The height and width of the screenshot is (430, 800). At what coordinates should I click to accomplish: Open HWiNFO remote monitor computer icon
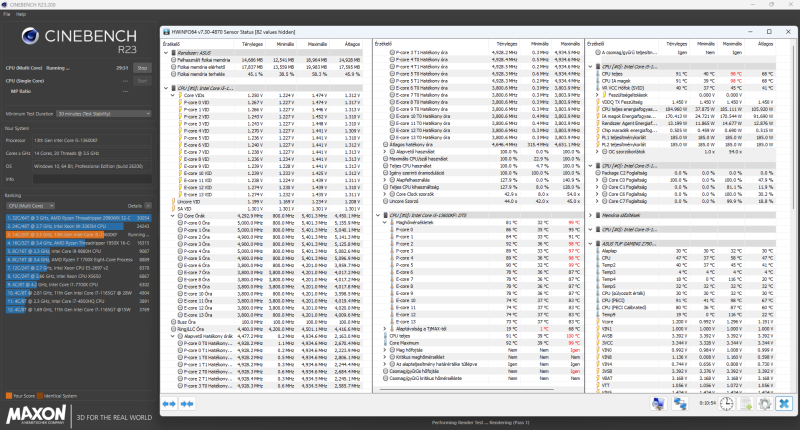[658, 404]
